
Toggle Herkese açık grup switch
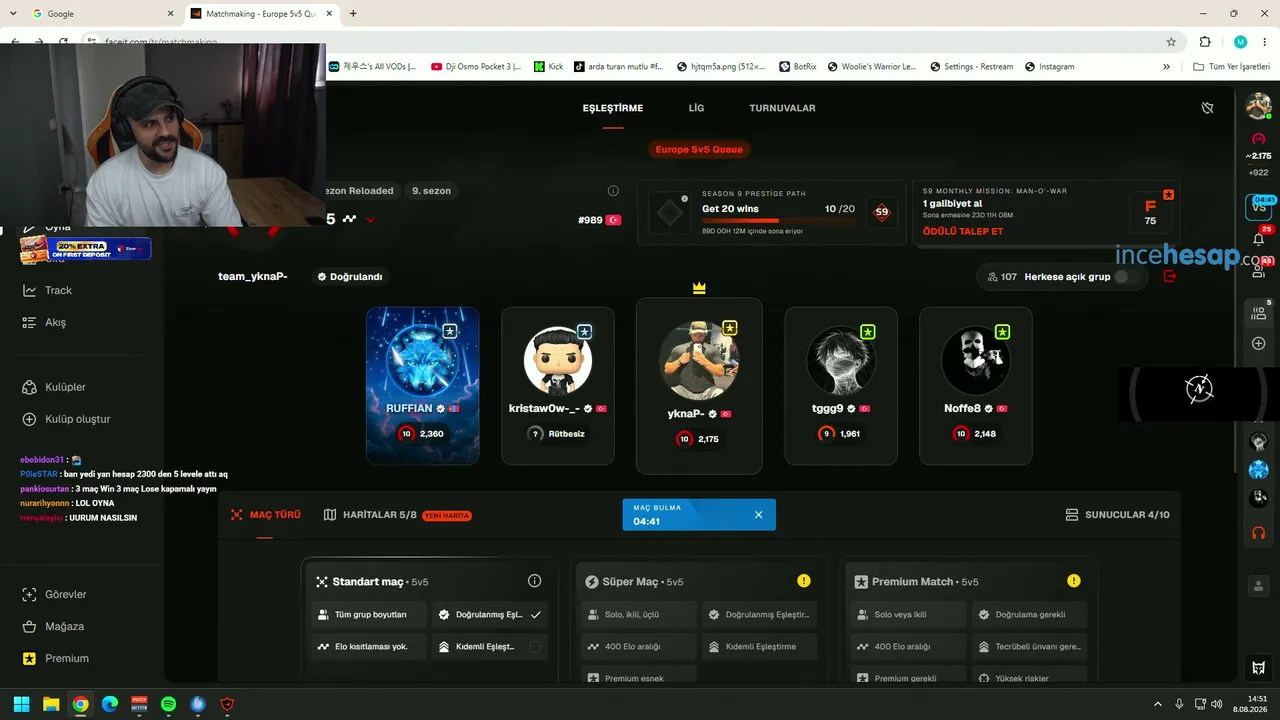pos(1126,277)
